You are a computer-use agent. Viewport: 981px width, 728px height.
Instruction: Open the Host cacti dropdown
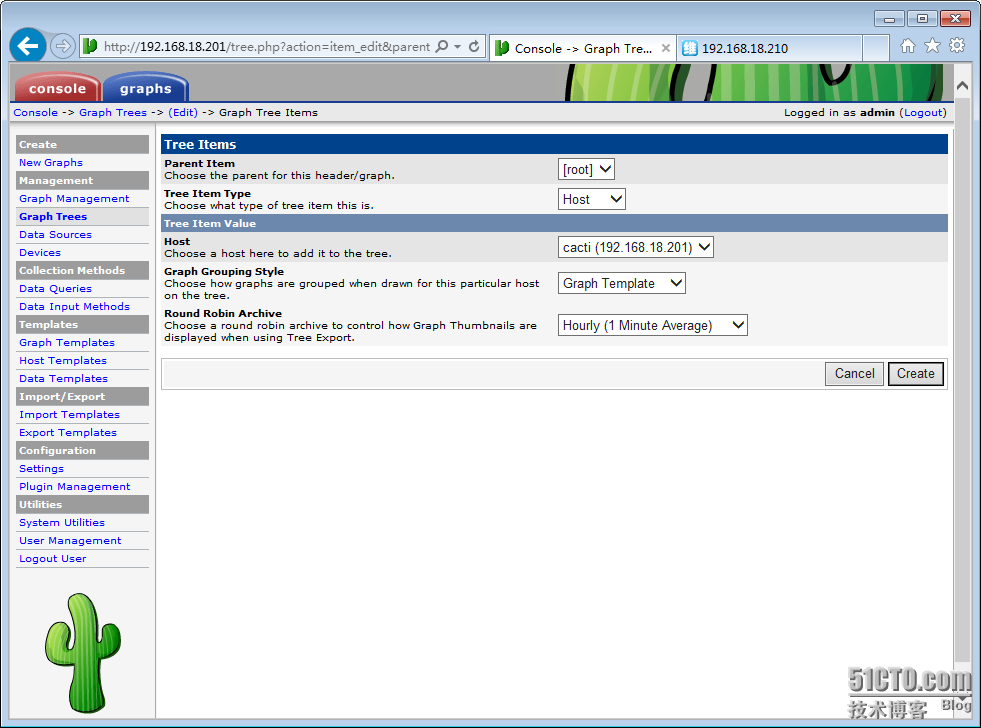tap(636, 247)
